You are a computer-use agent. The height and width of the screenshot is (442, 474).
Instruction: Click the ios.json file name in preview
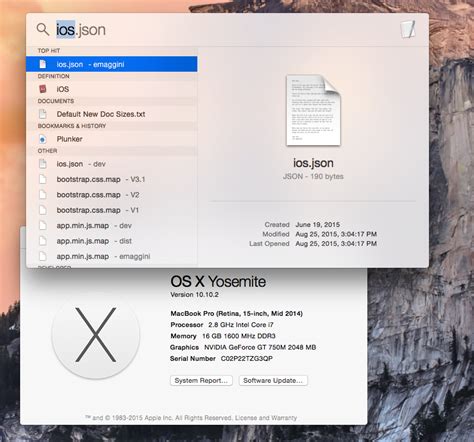tap(313, 163)
